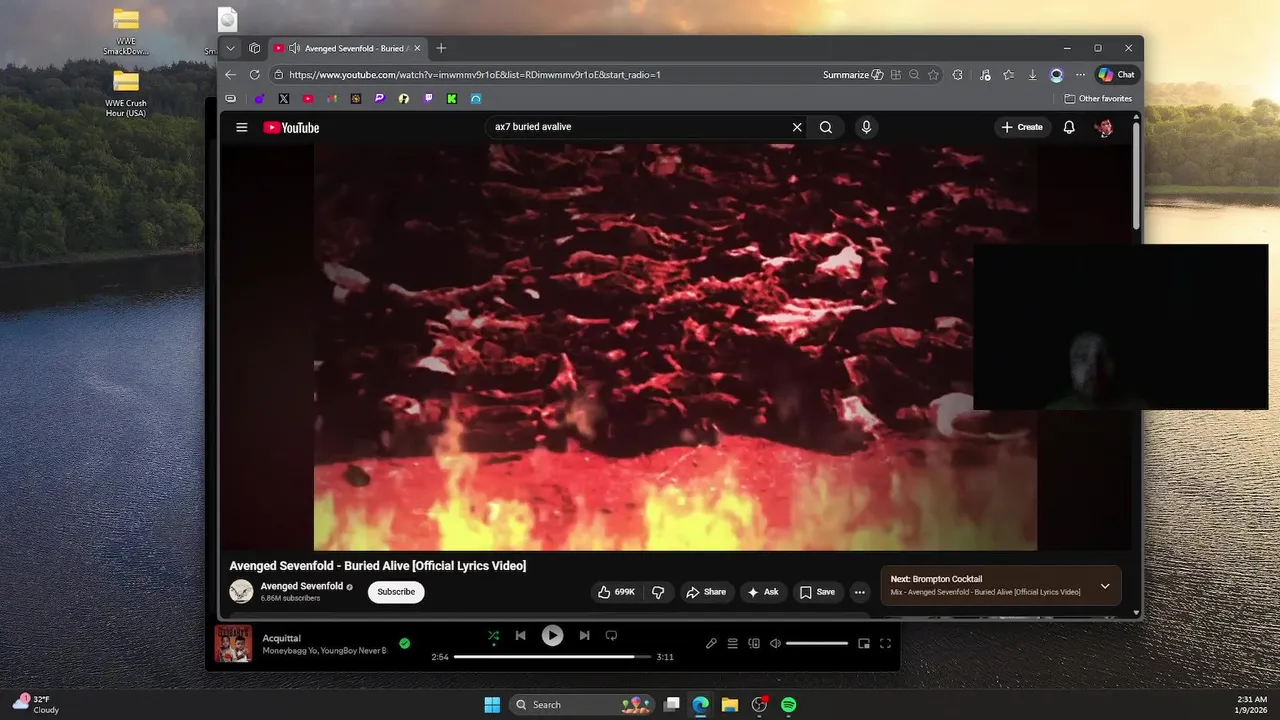Open the Avenged Sevenfold channel name link
Image resolution: width=1280 pixels, height=720 pixels.
(302, 586)
